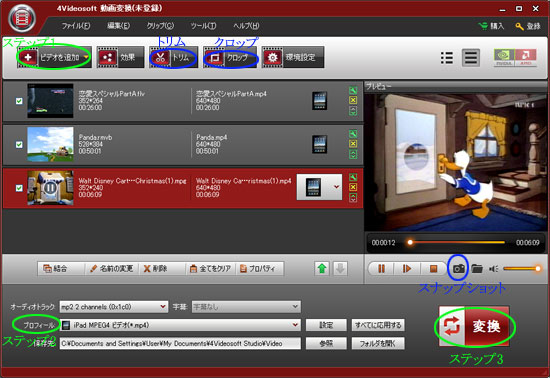Viewport: 550px width, 378px height.
Task: Click the プロパティ (Properties) button
Action: pyautogui.click(x=260, y=269)
